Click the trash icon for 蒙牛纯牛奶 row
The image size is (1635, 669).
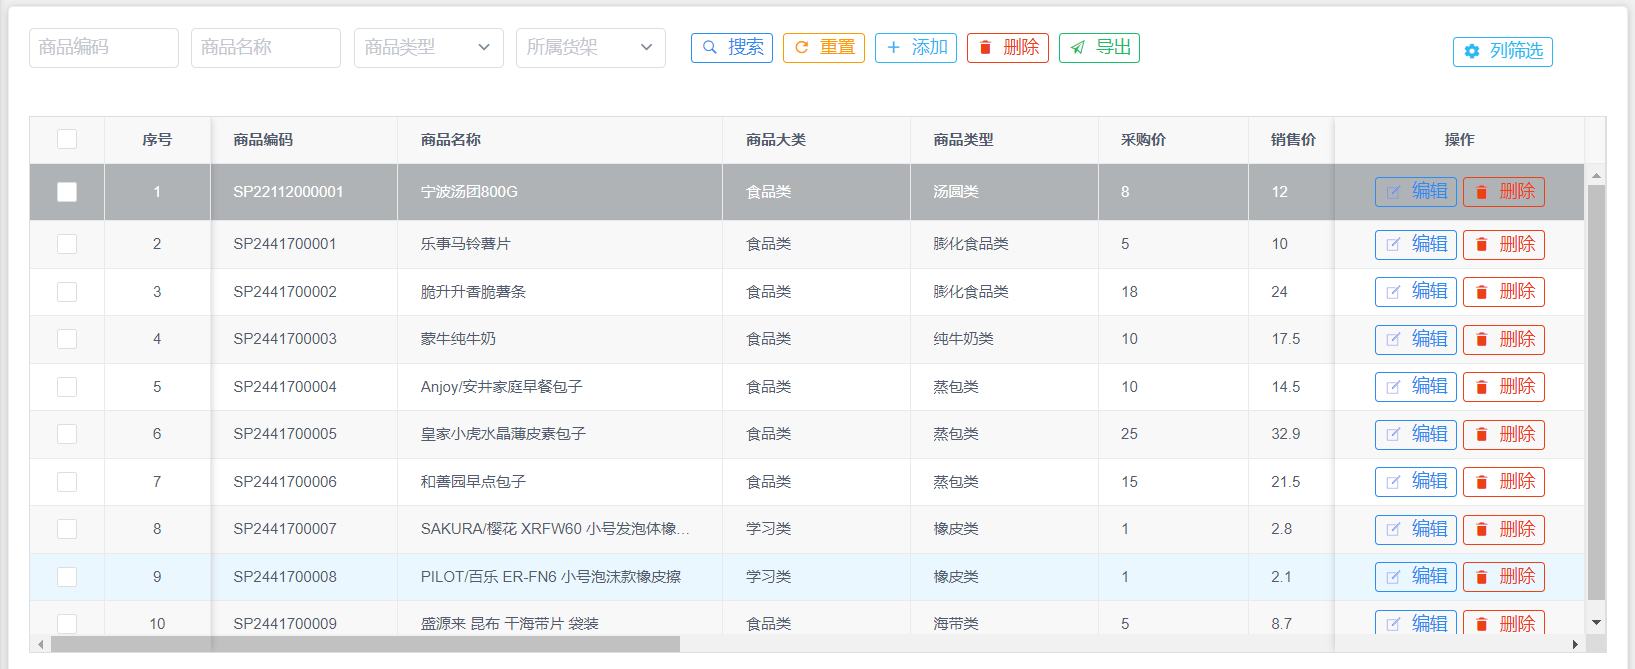tap(1481, 339)
